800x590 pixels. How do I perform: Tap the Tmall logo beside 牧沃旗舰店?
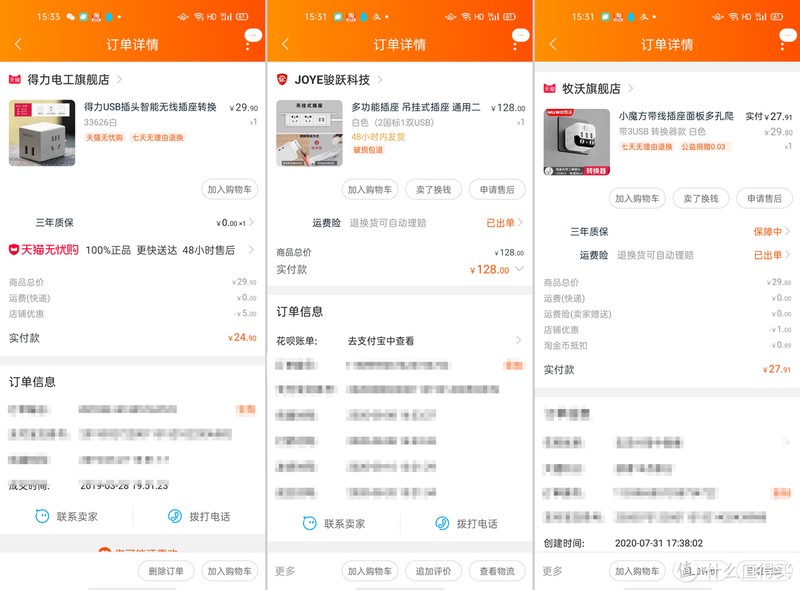(549, 89)
